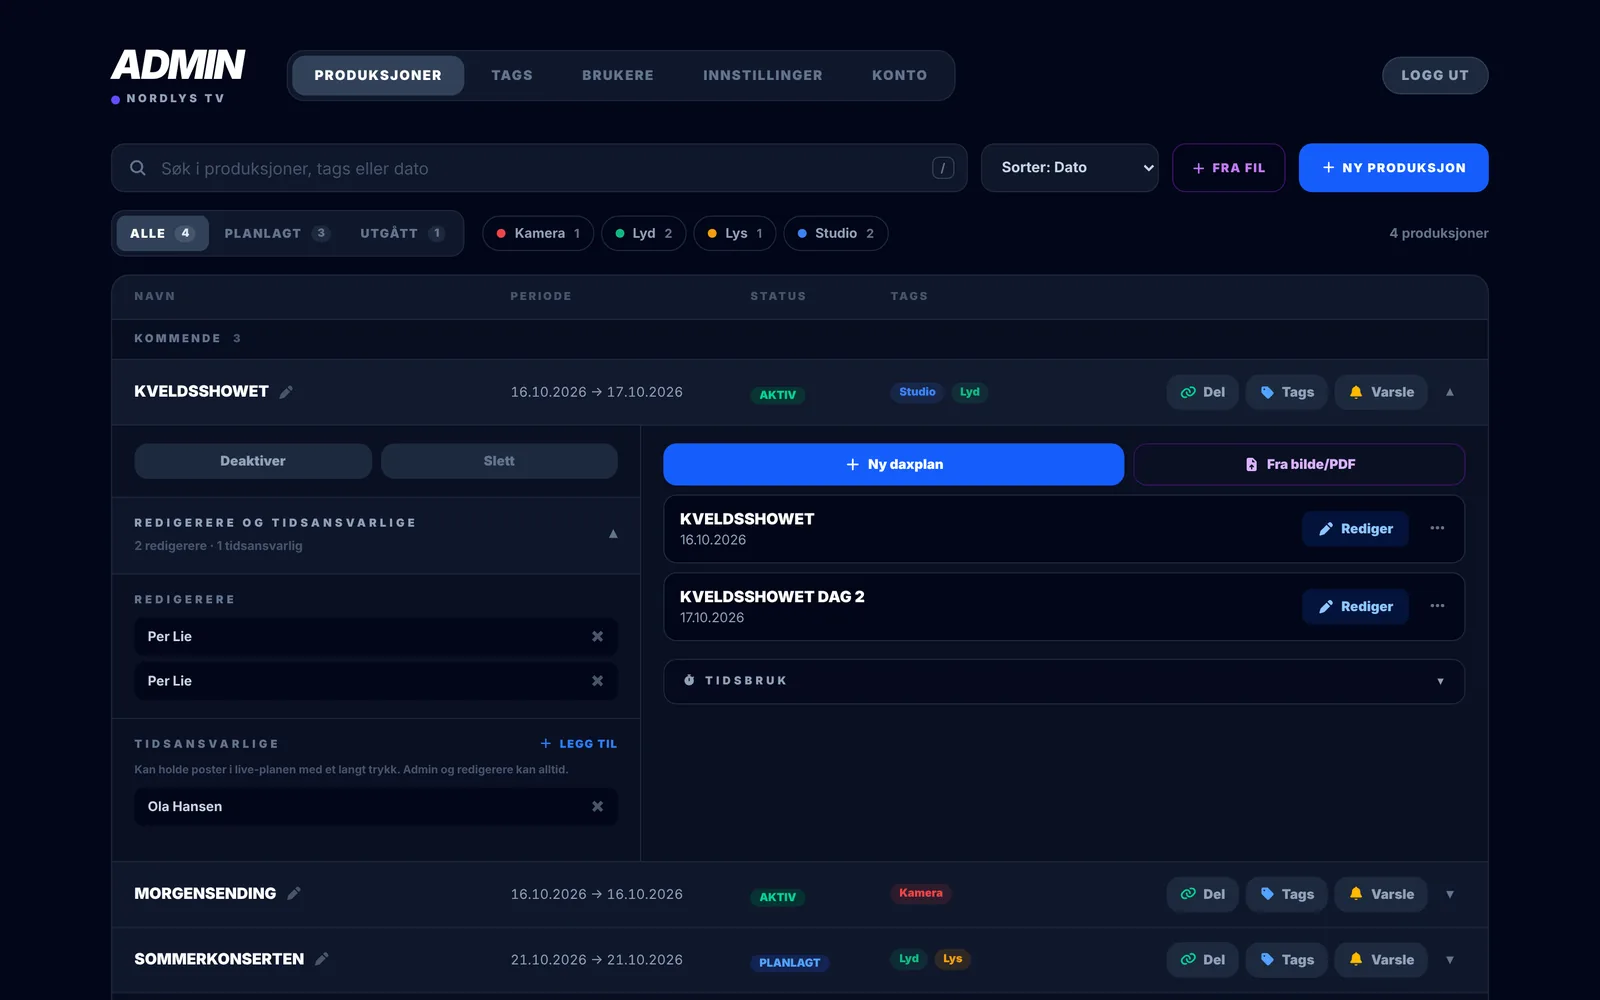
Task: Click the pencil icon next to KVELDSSHOWET
Action: point(286,392)
